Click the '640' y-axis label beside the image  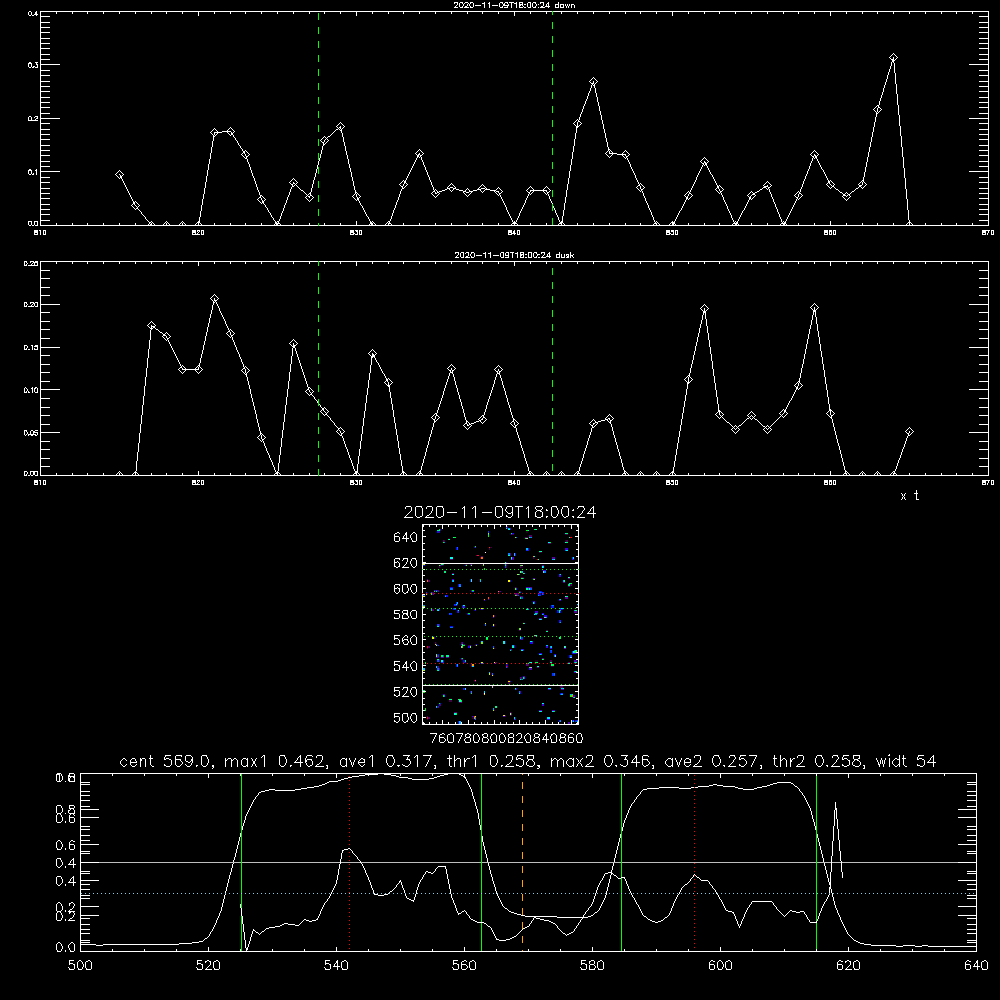point(405,538)
